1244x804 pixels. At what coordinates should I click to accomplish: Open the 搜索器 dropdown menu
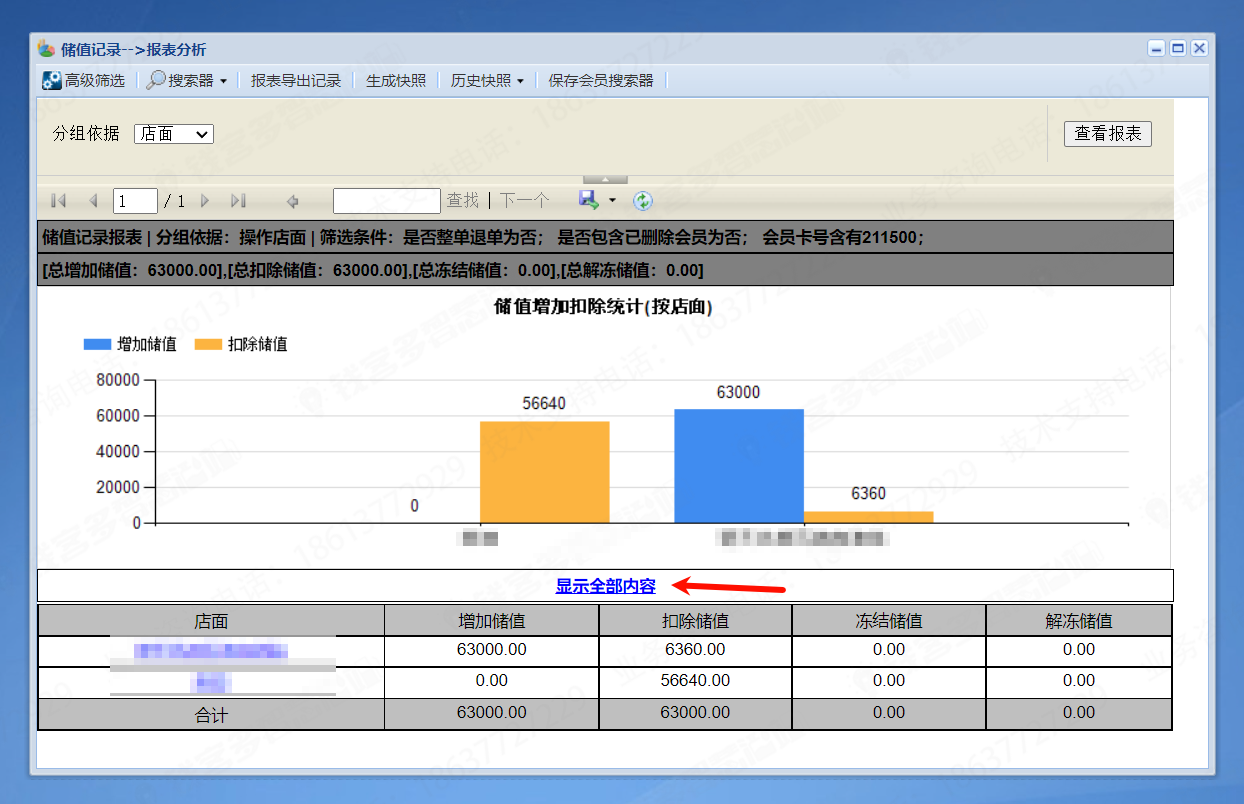click(187, 80)
